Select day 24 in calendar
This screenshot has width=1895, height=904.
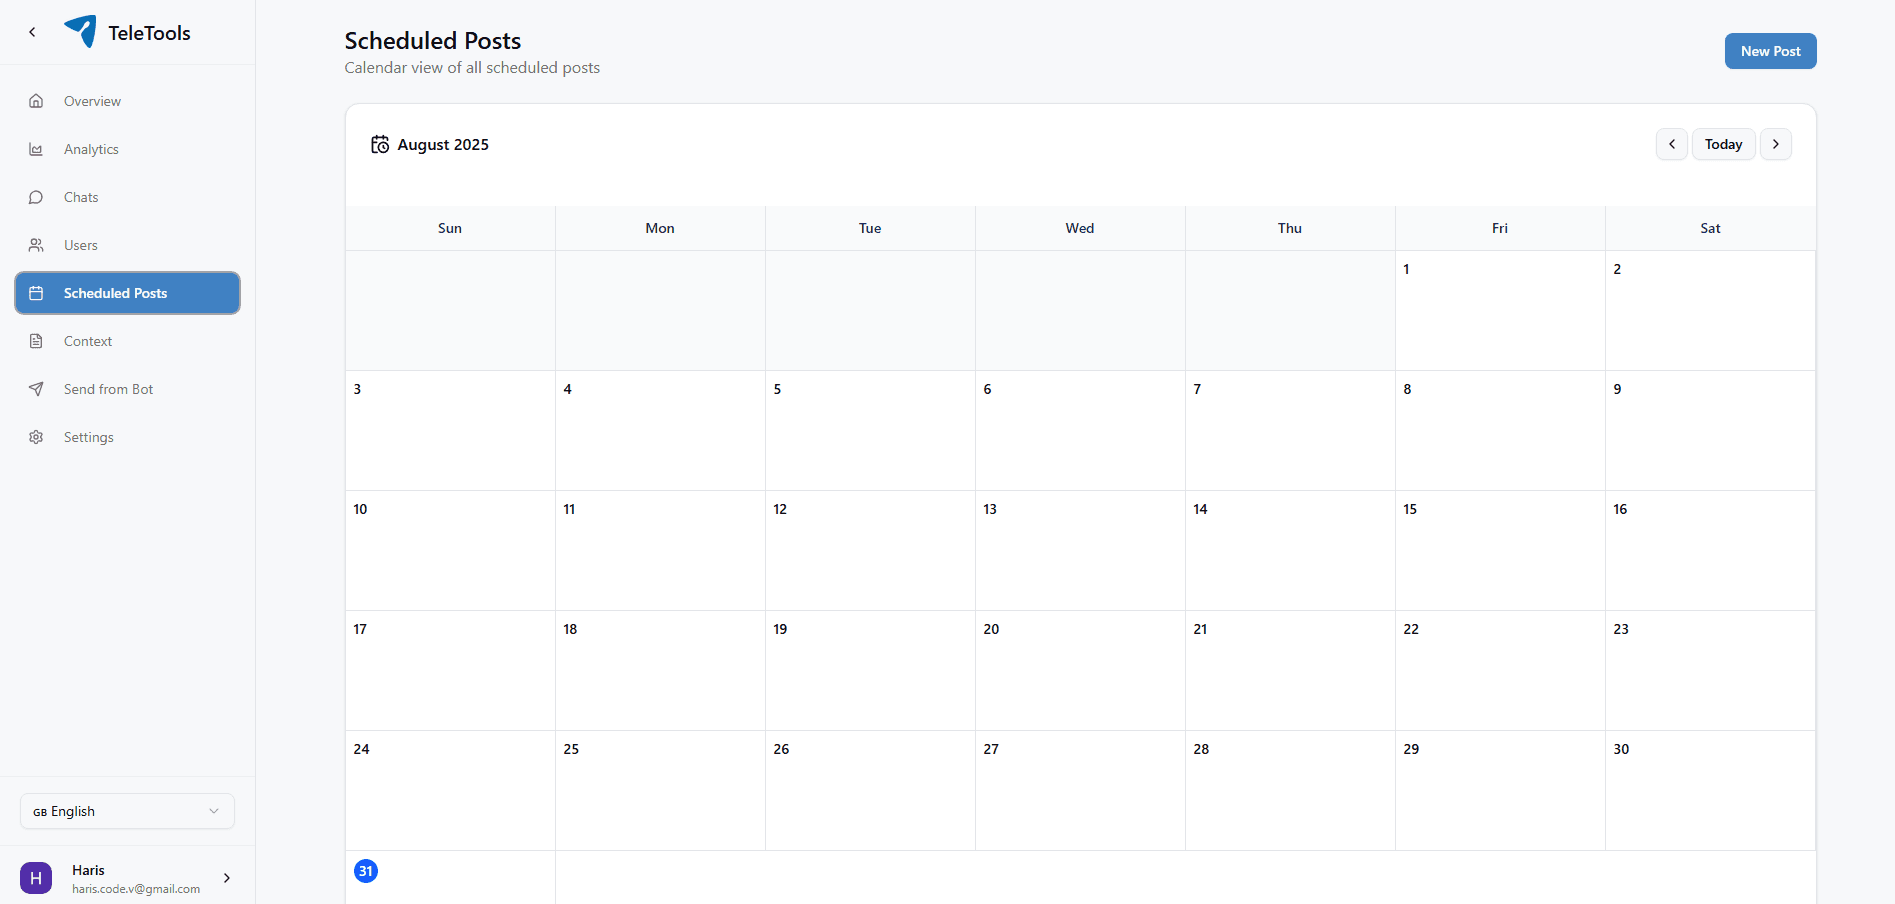[x=450, y=790]
